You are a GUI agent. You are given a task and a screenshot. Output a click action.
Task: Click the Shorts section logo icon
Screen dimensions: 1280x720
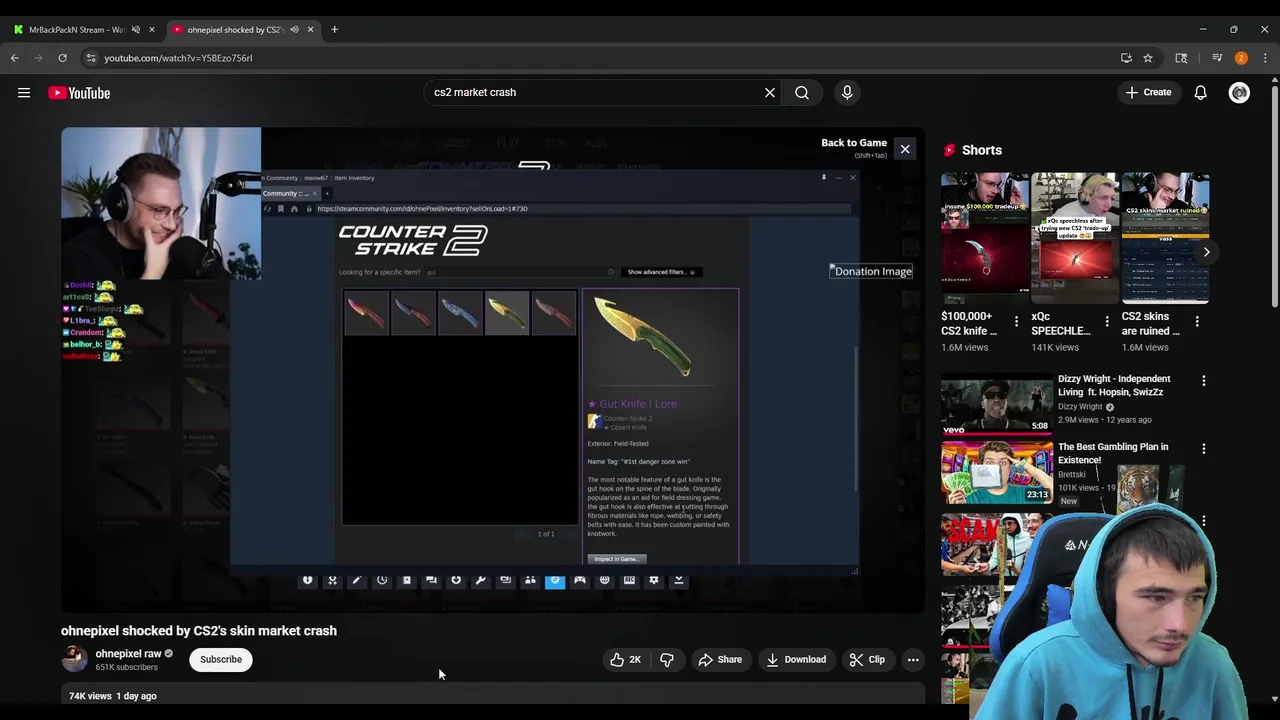949,150
